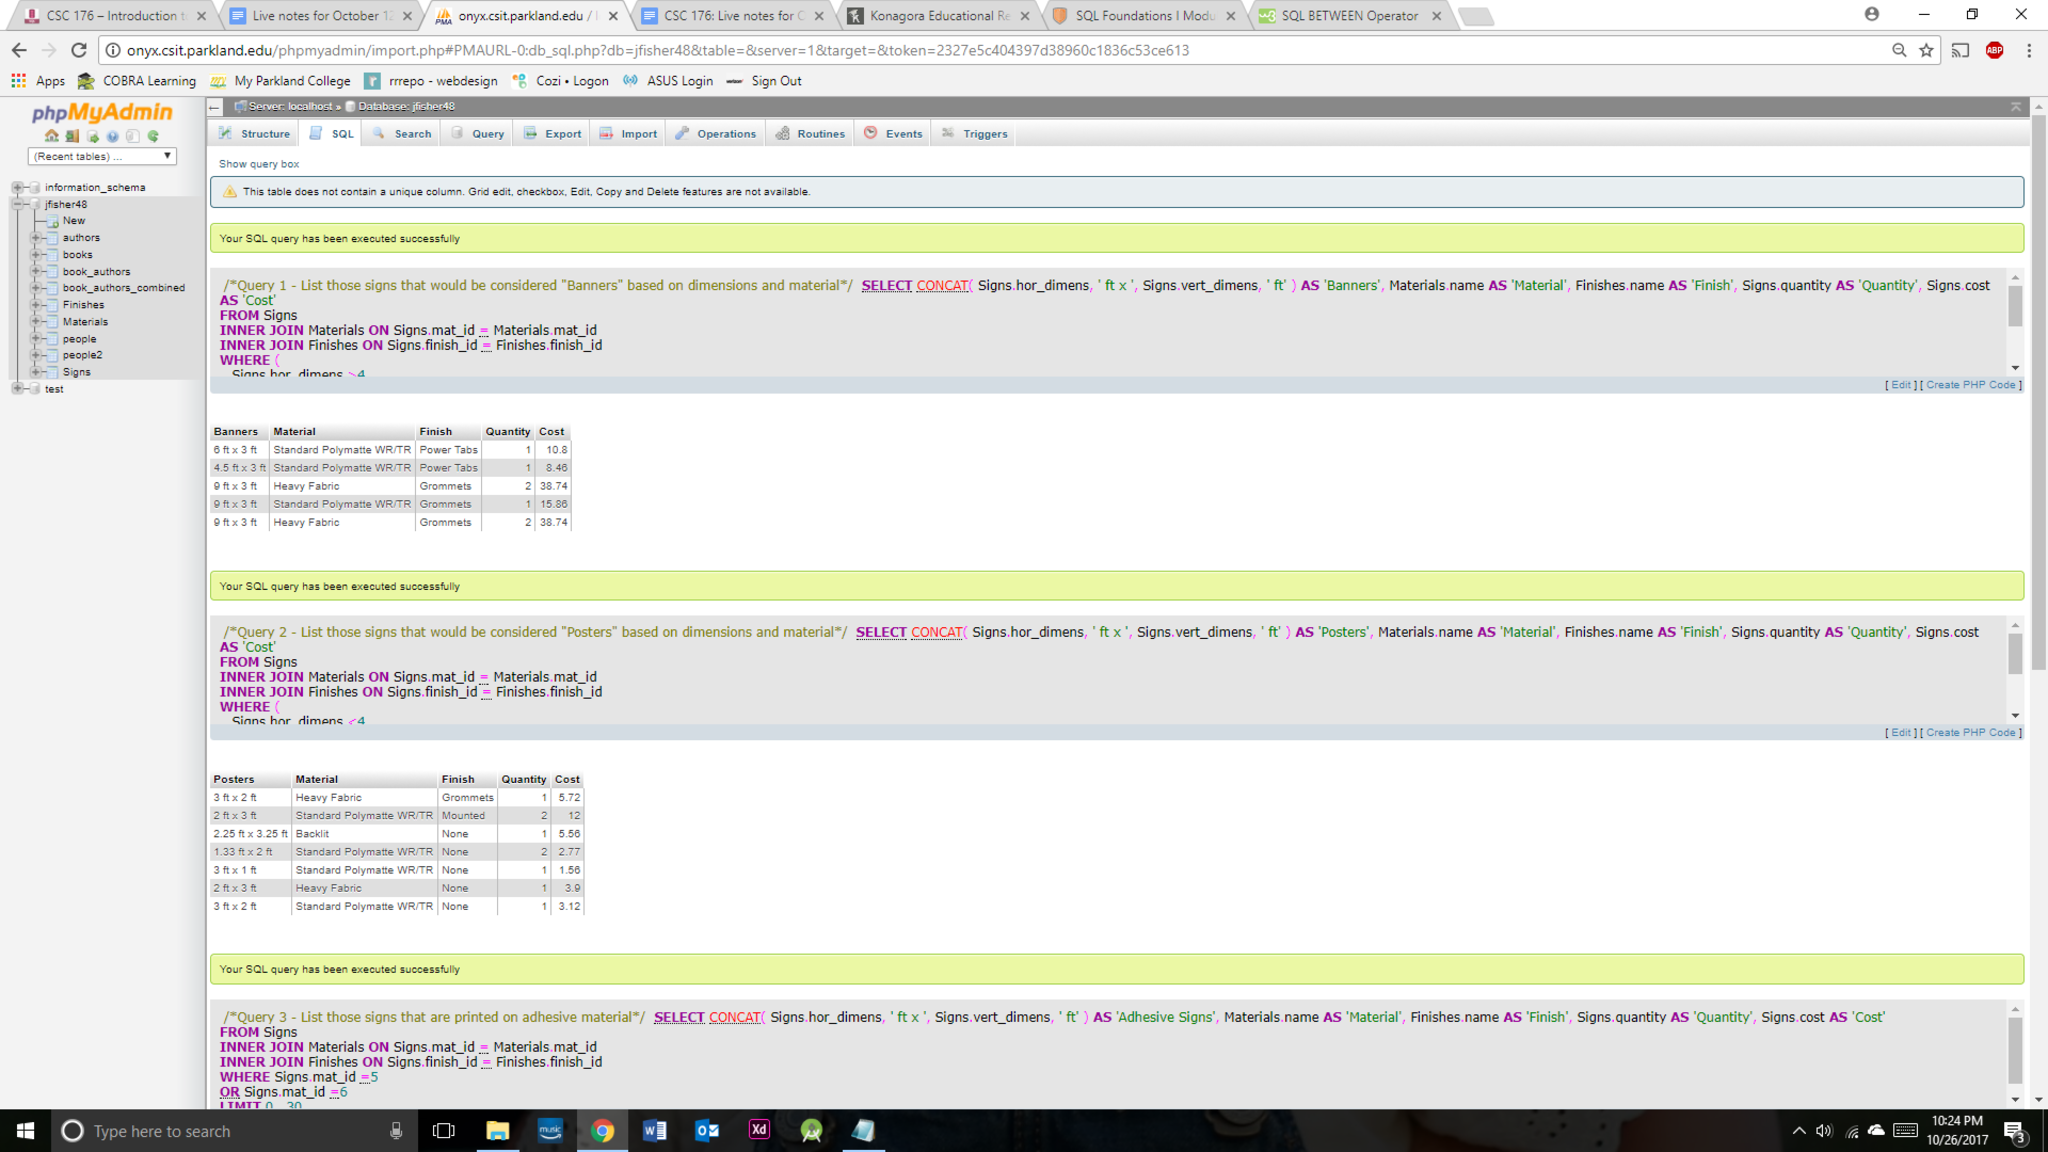Open the phpMyAdmin documentation help icon

(112, 136)
